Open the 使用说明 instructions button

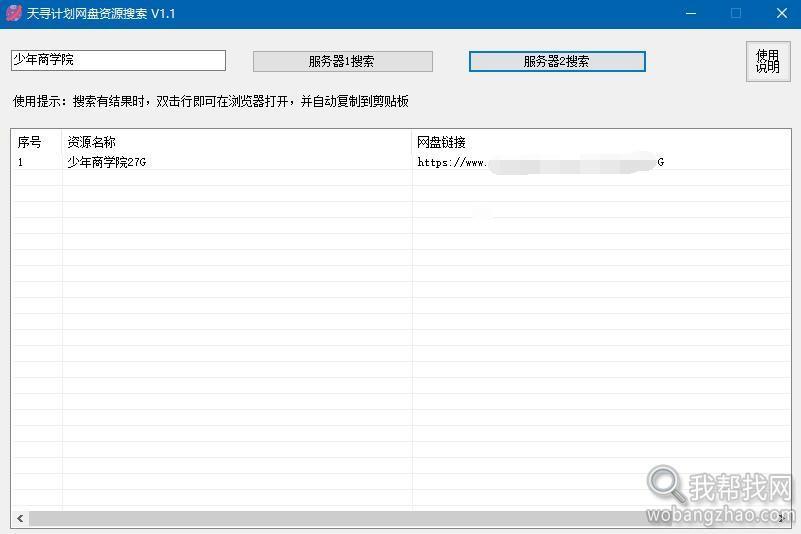[x=768, y=61]
